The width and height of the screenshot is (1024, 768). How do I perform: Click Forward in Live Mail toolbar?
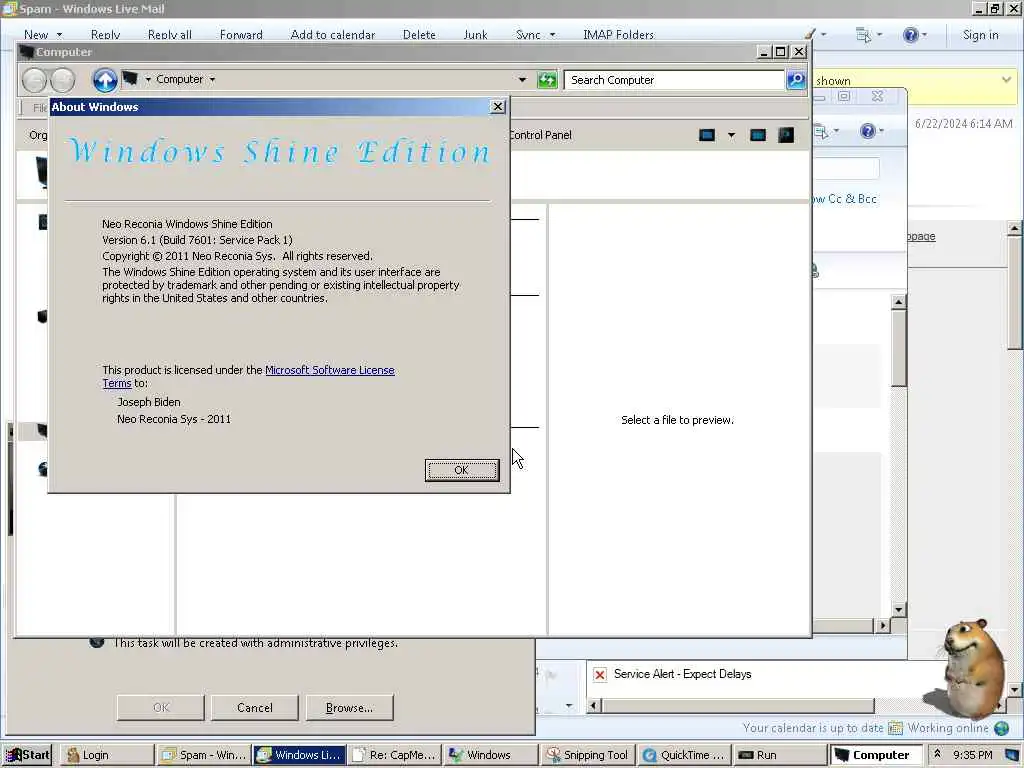pyautogui.click(x=241, y=35)
